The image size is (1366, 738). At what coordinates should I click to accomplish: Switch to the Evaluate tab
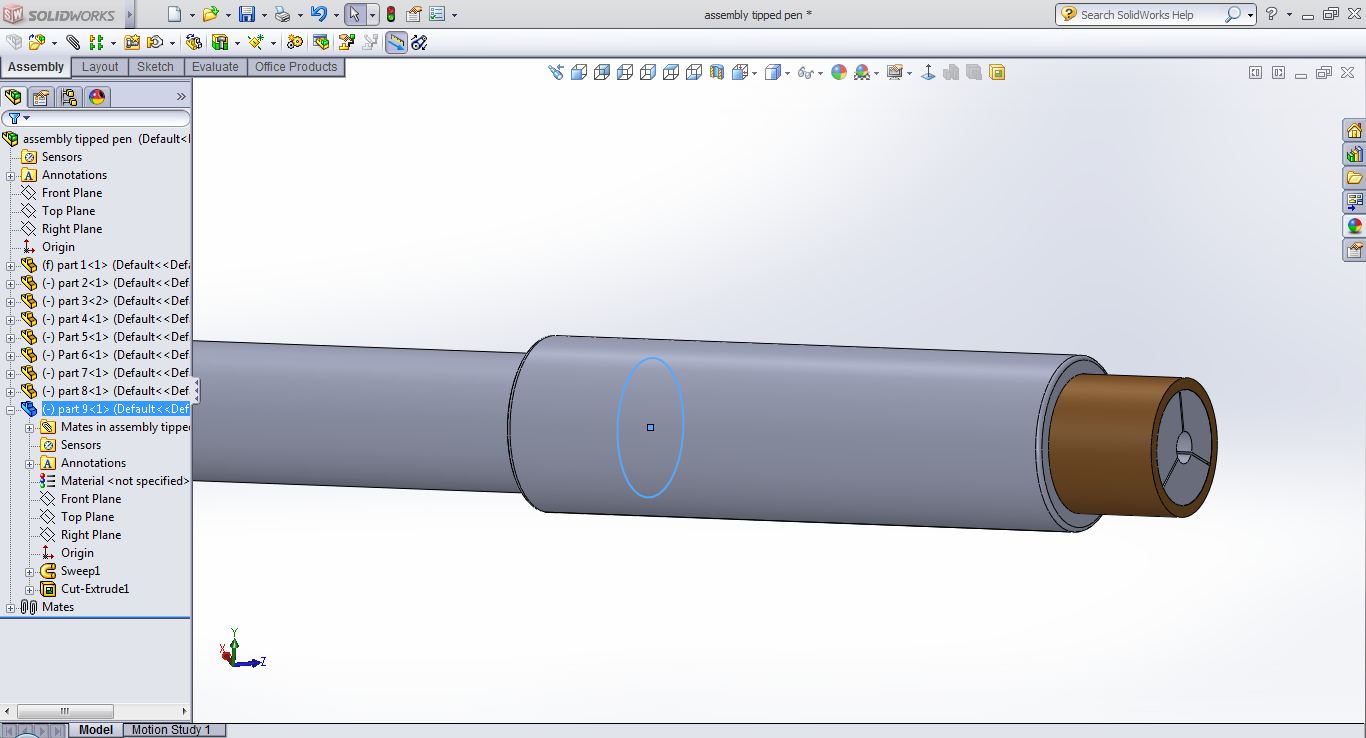pos(215,67)
